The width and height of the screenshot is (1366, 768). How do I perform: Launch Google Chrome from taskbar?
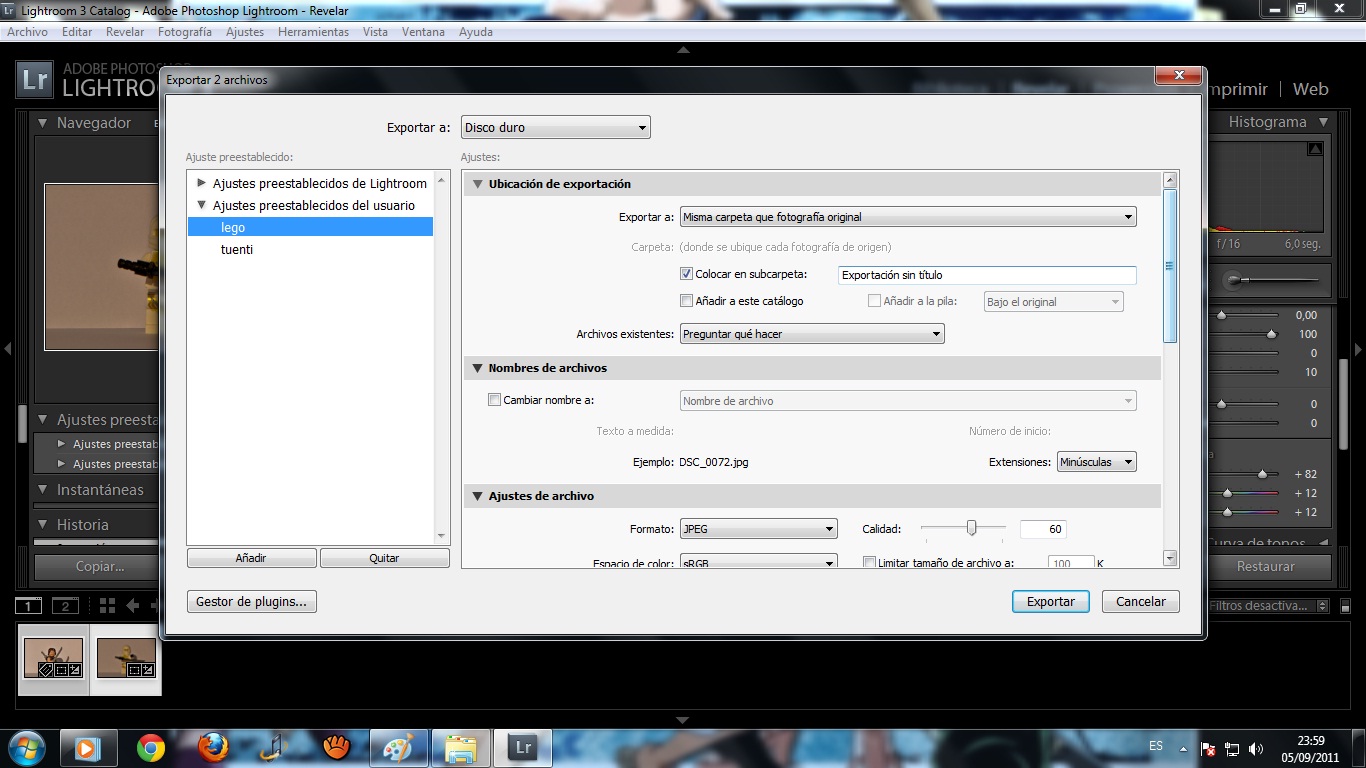(151, 747)
